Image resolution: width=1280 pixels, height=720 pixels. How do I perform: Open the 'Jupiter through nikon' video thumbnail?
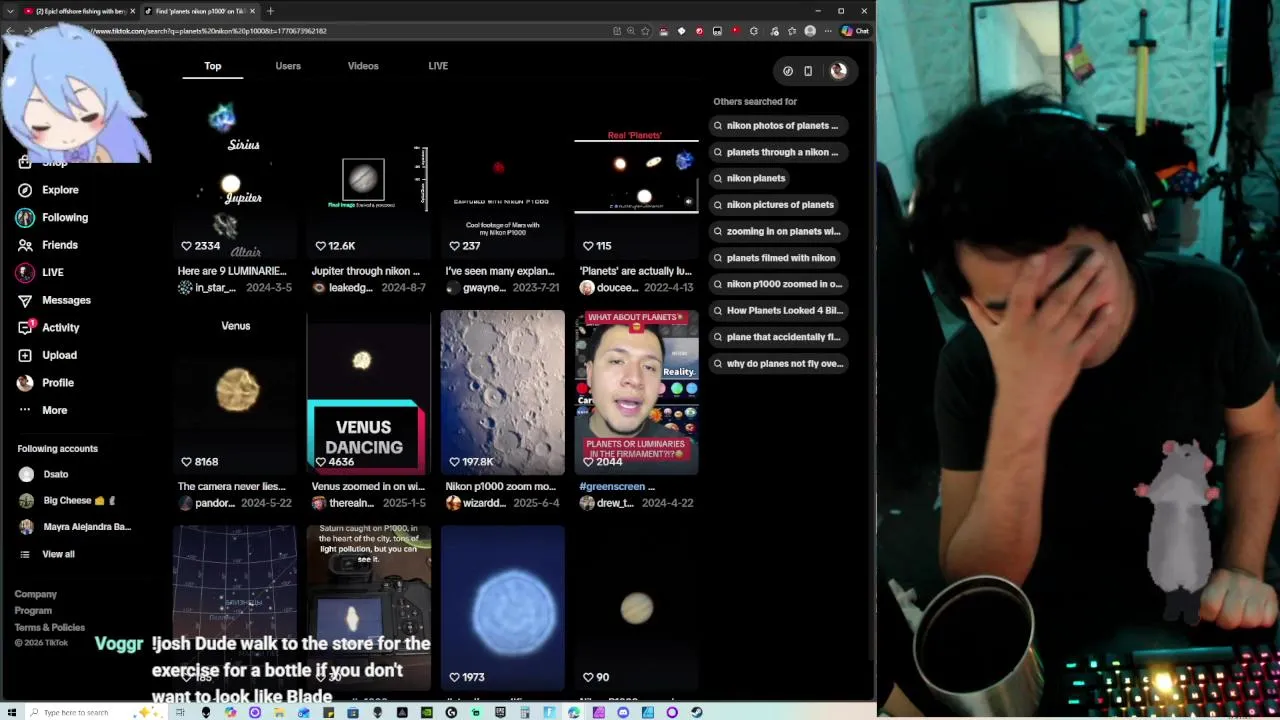(x=369, y=177)
